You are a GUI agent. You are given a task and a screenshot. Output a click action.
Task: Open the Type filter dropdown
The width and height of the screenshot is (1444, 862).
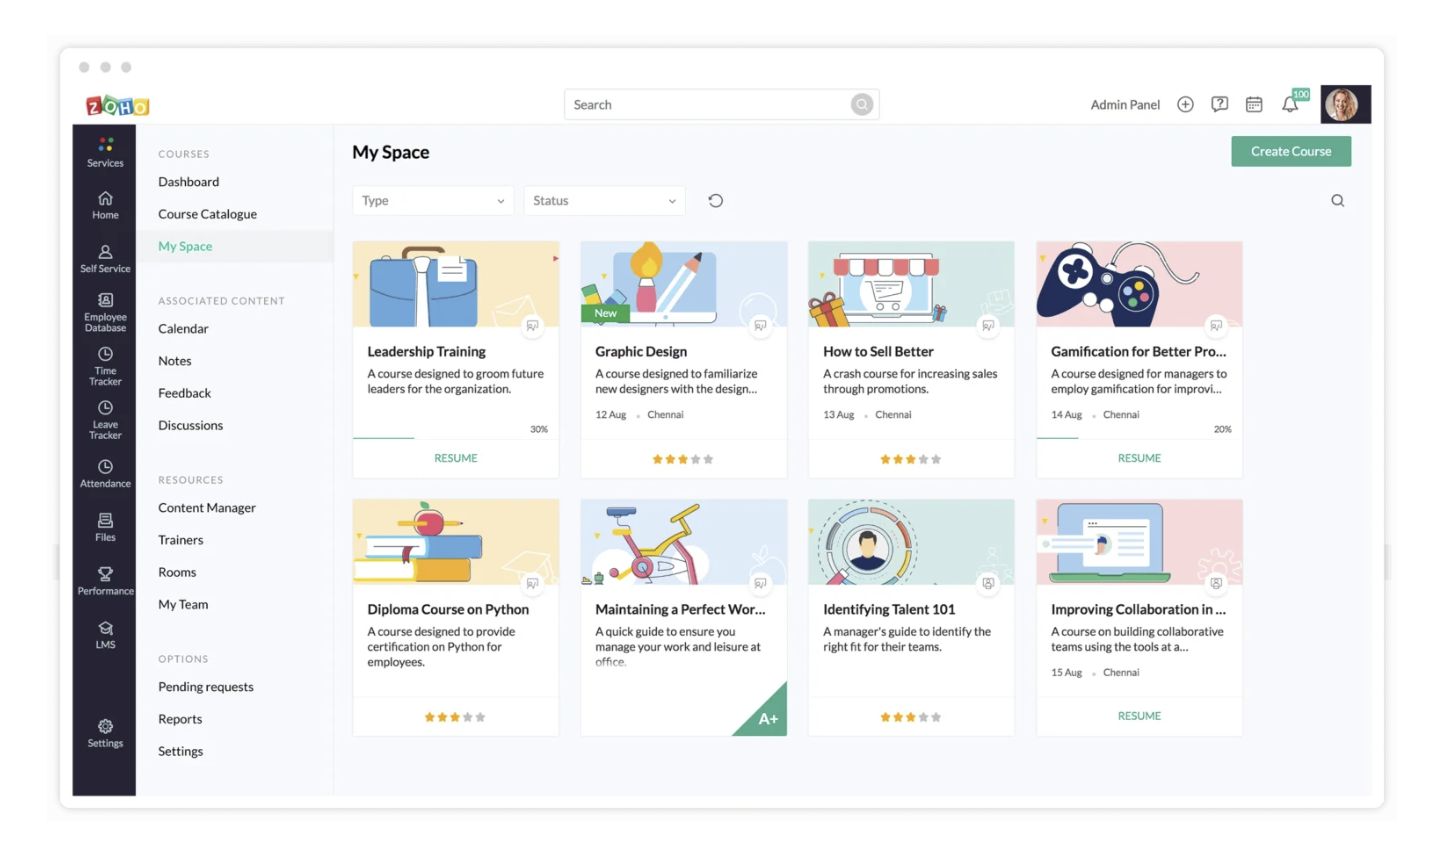point(432,200)
